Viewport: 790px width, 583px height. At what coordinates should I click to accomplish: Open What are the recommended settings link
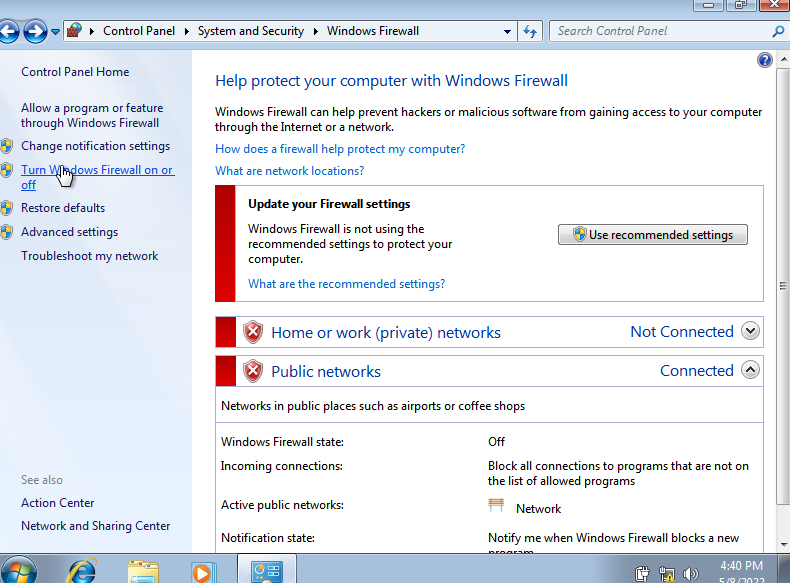point(347,284)
